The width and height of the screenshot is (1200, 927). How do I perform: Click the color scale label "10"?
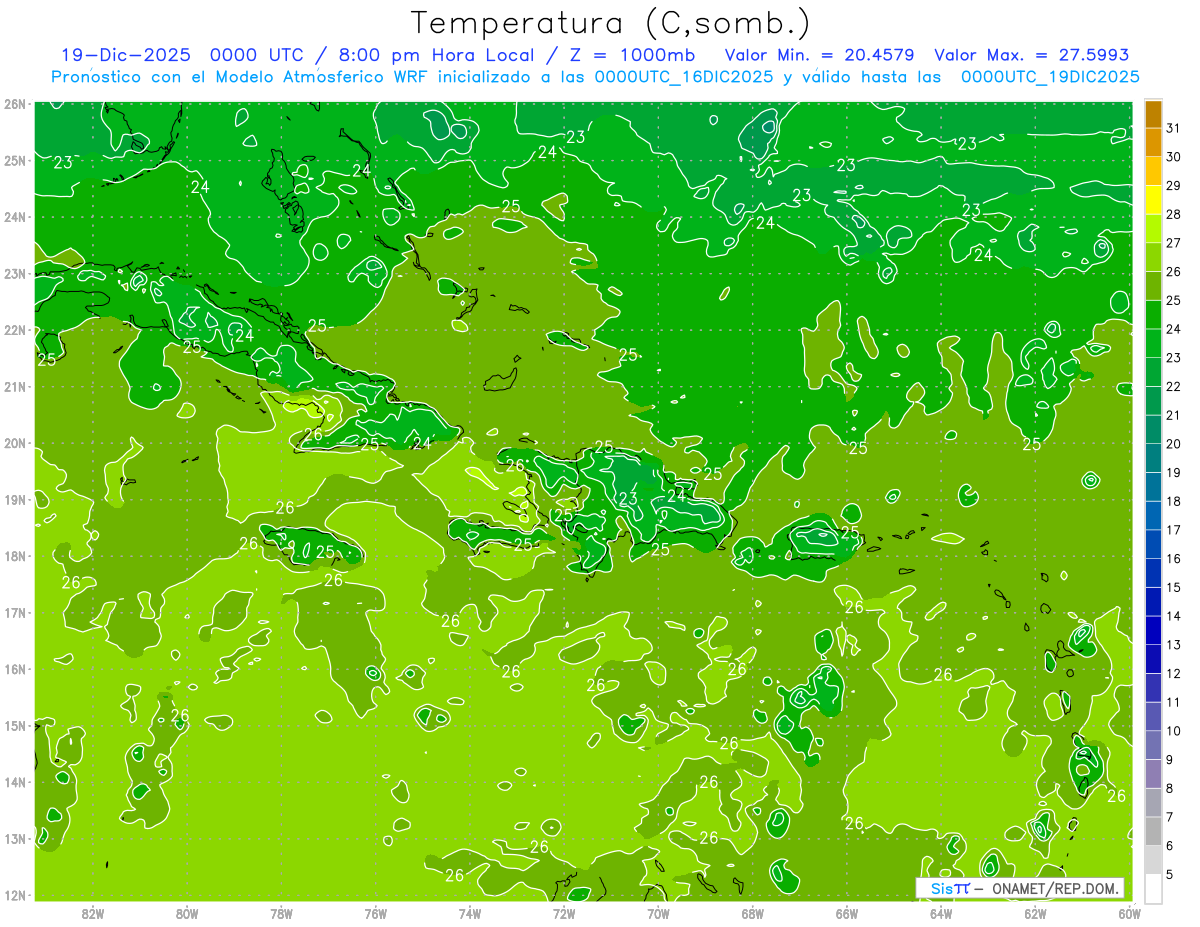[x=1174, y=731]
